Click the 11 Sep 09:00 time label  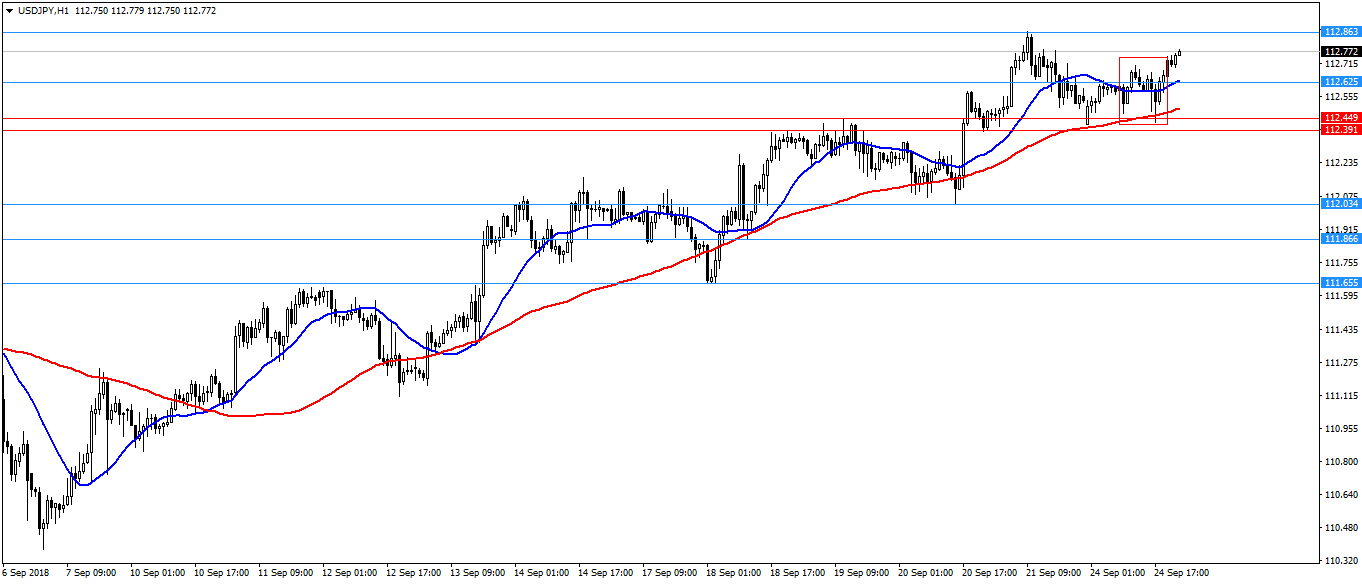tap(286, 574)
